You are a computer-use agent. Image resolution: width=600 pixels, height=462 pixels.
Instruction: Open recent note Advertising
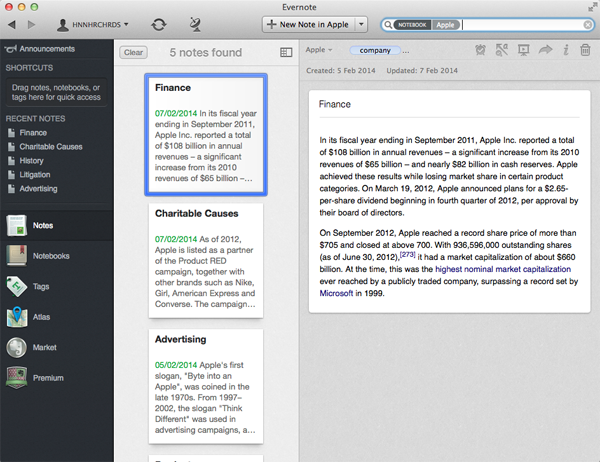(x=38, y=189)
